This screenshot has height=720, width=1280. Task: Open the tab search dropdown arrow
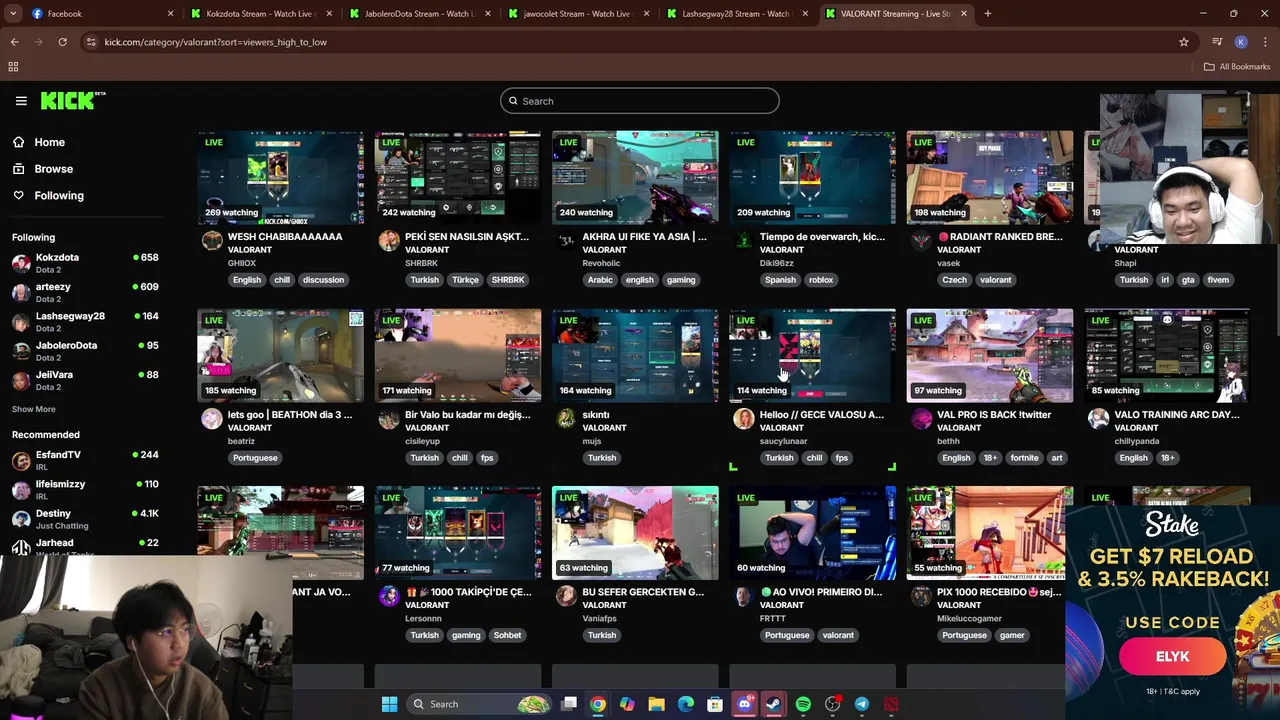click(x=13, y=14)
